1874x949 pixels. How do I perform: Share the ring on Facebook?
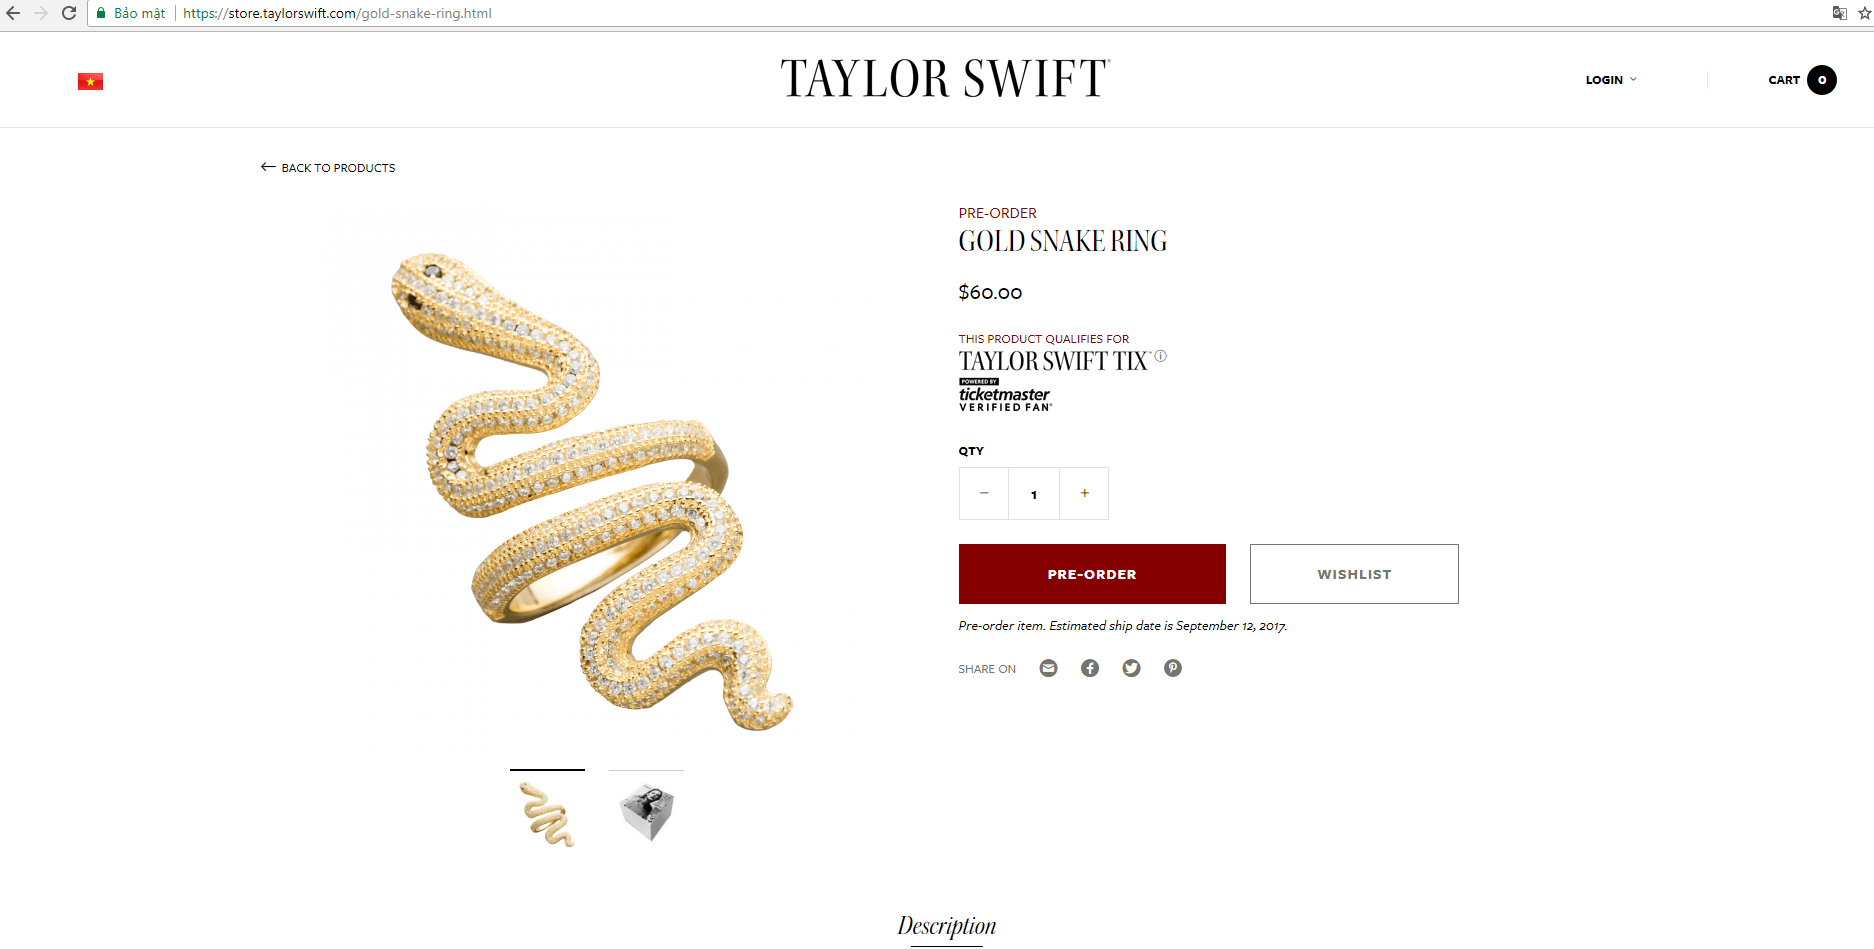pyautogui.click(x=1090, y=668)
